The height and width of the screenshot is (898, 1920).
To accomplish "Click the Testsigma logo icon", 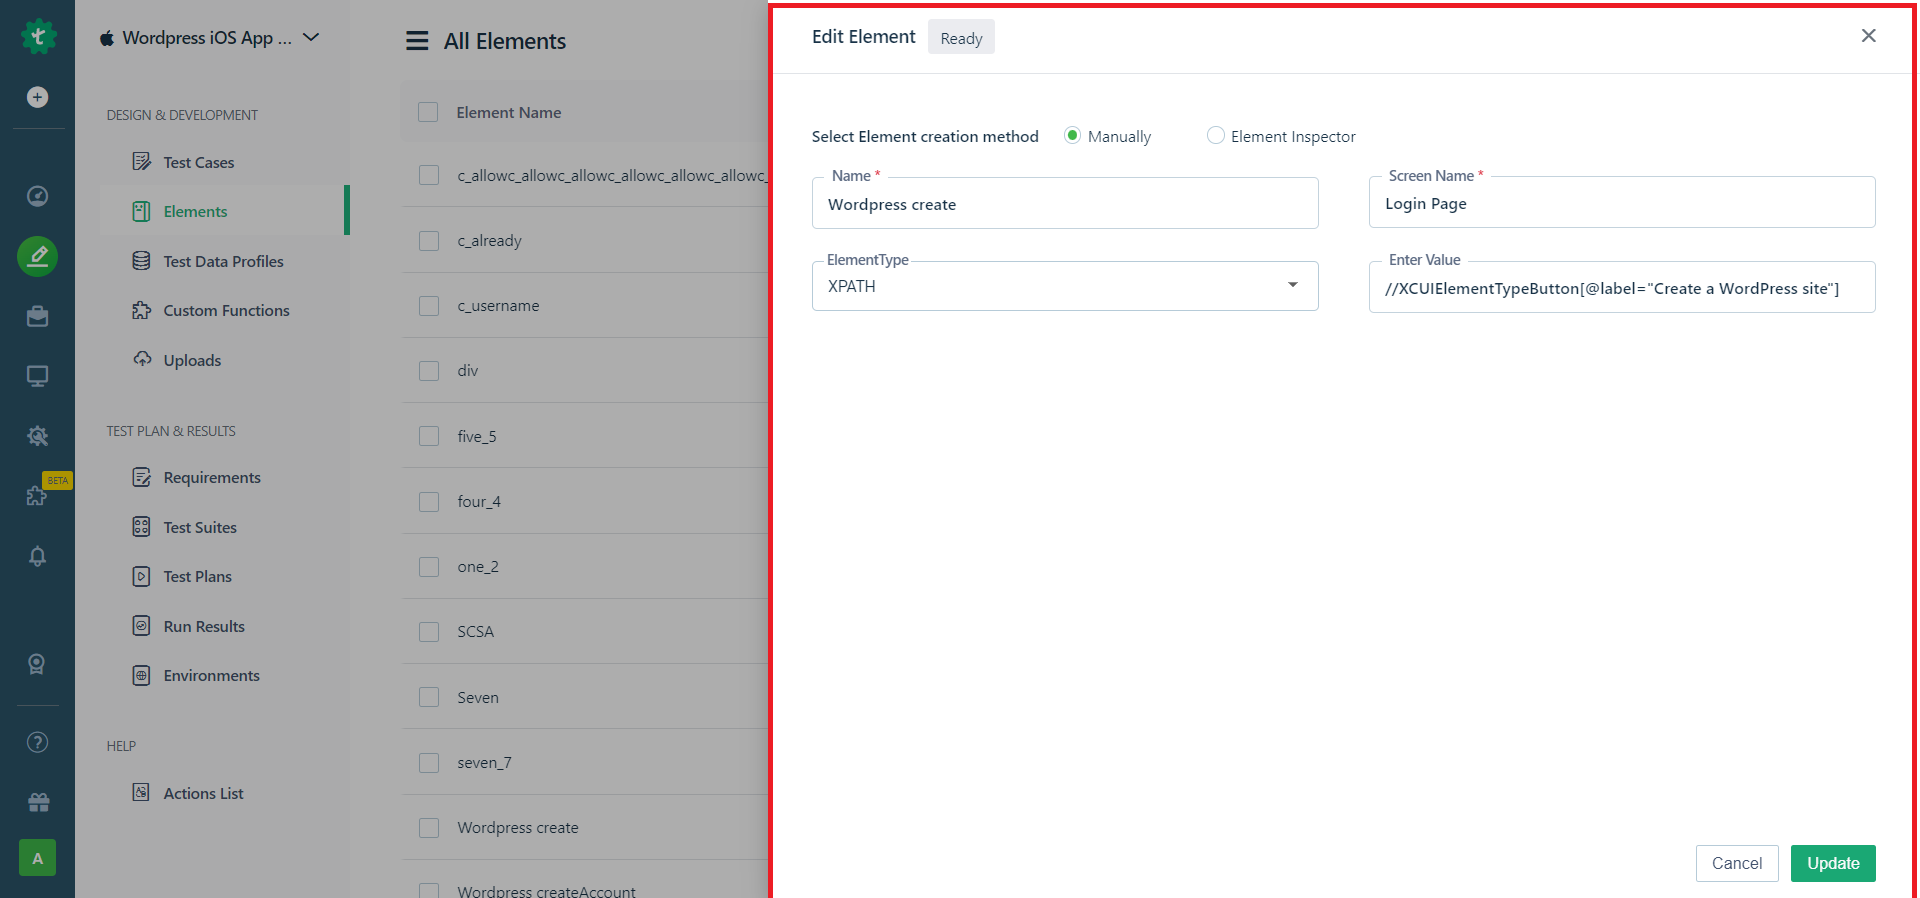I will click(x=38, y=37).
